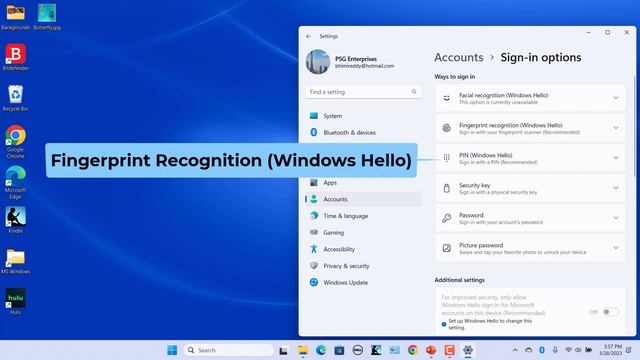This screenshot has height=360, width=640.
Task: Open the Kindle app from the taskbar
Action: pyautogui.click(x=376, y=350)
